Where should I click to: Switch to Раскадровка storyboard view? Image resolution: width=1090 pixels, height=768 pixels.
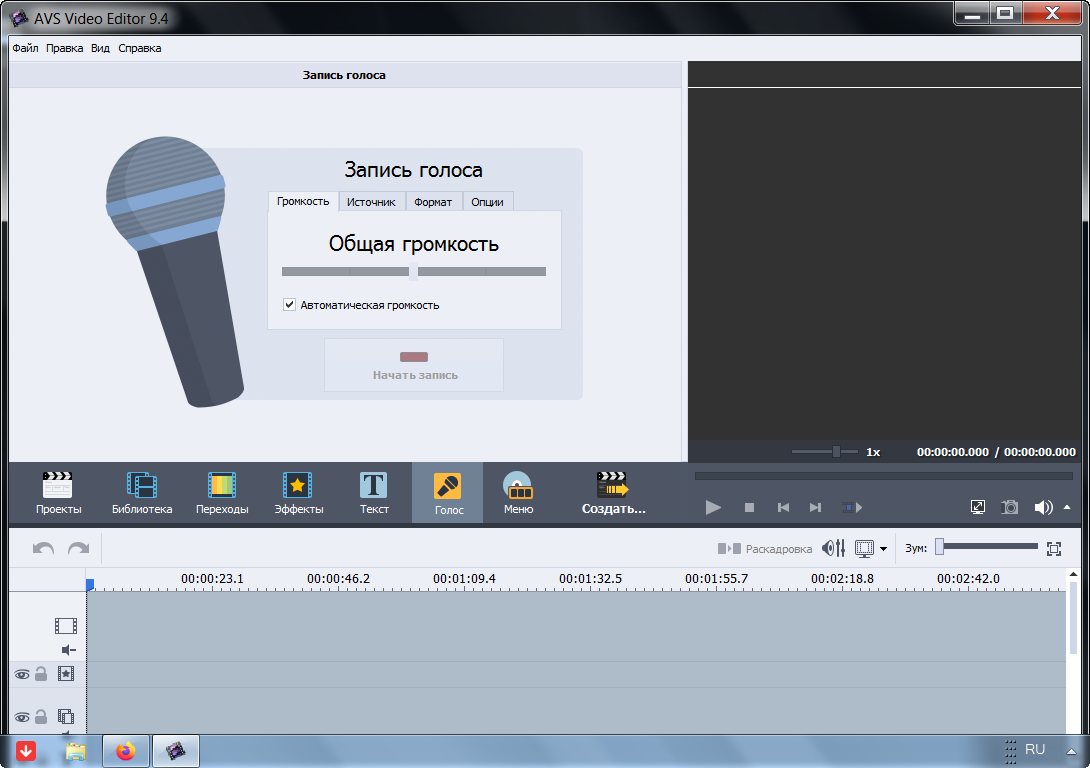765,549
